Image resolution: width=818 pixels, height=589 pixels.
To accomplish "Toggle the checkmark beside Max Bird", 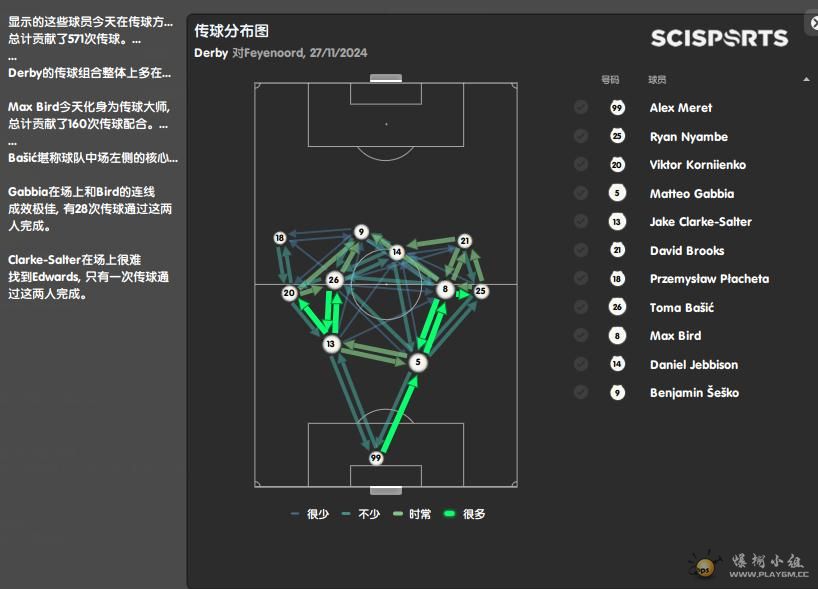I will coord(580,335).
